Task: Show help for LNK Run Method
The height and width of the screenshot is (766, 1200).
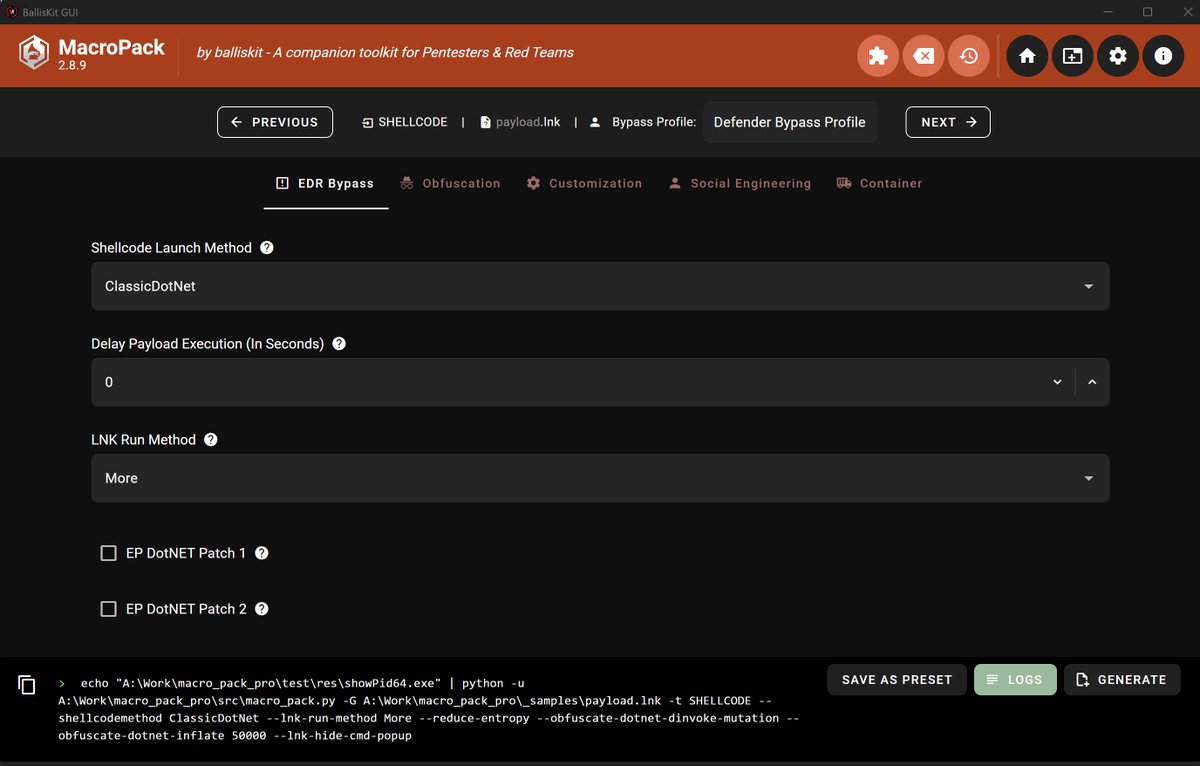Action: point(211,439)
